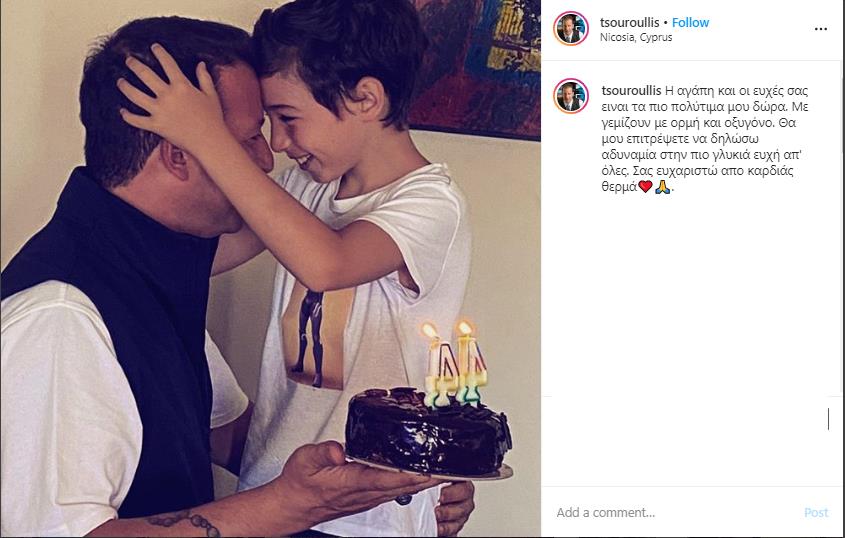The width and height of the screenshot is (845, 538).
Task: Click the bold tsouroullis username in the caption
Action: [631, 91]
